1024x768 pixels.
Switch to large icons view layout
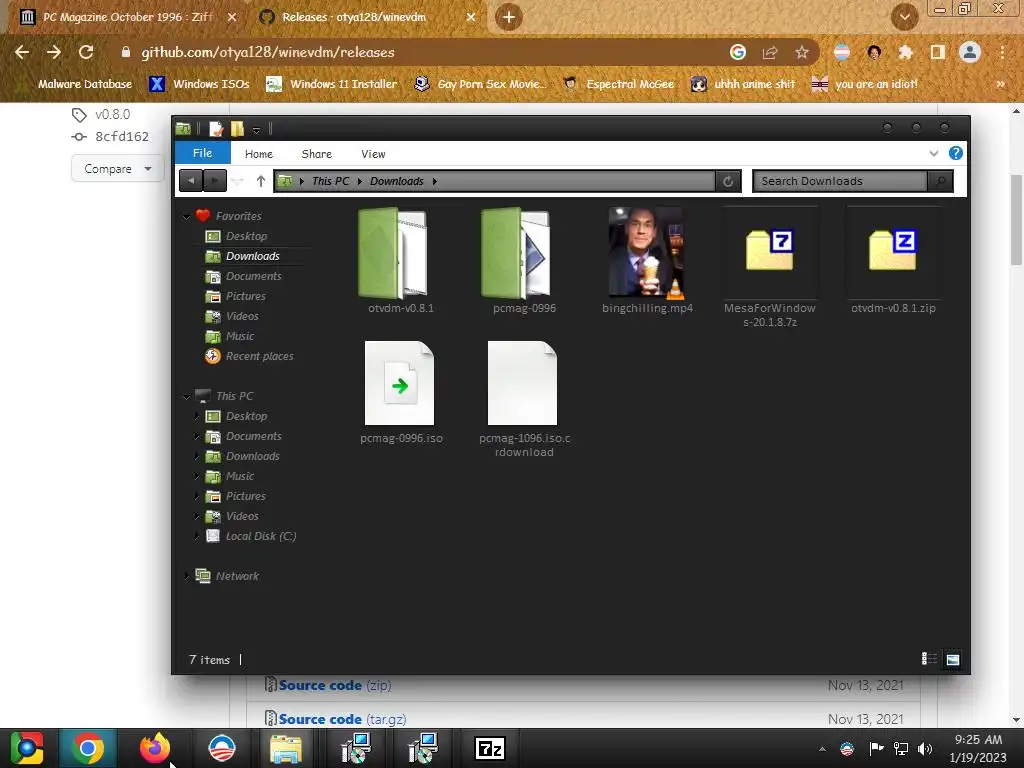pos(952,659)
